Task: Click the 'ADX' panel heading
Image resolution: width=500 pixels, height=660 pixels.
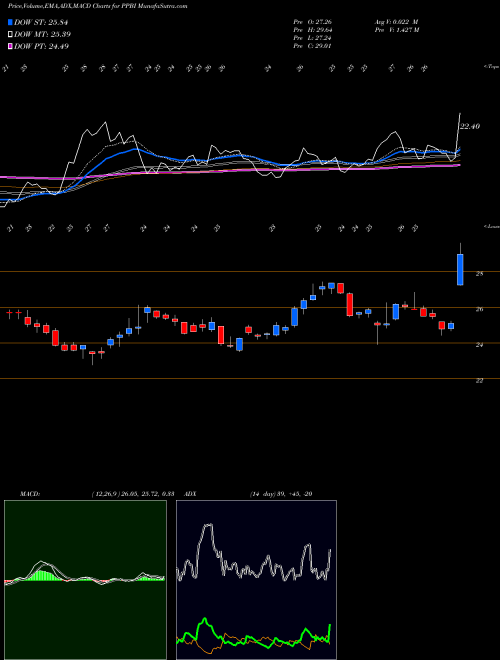Action: pos(190,494)
